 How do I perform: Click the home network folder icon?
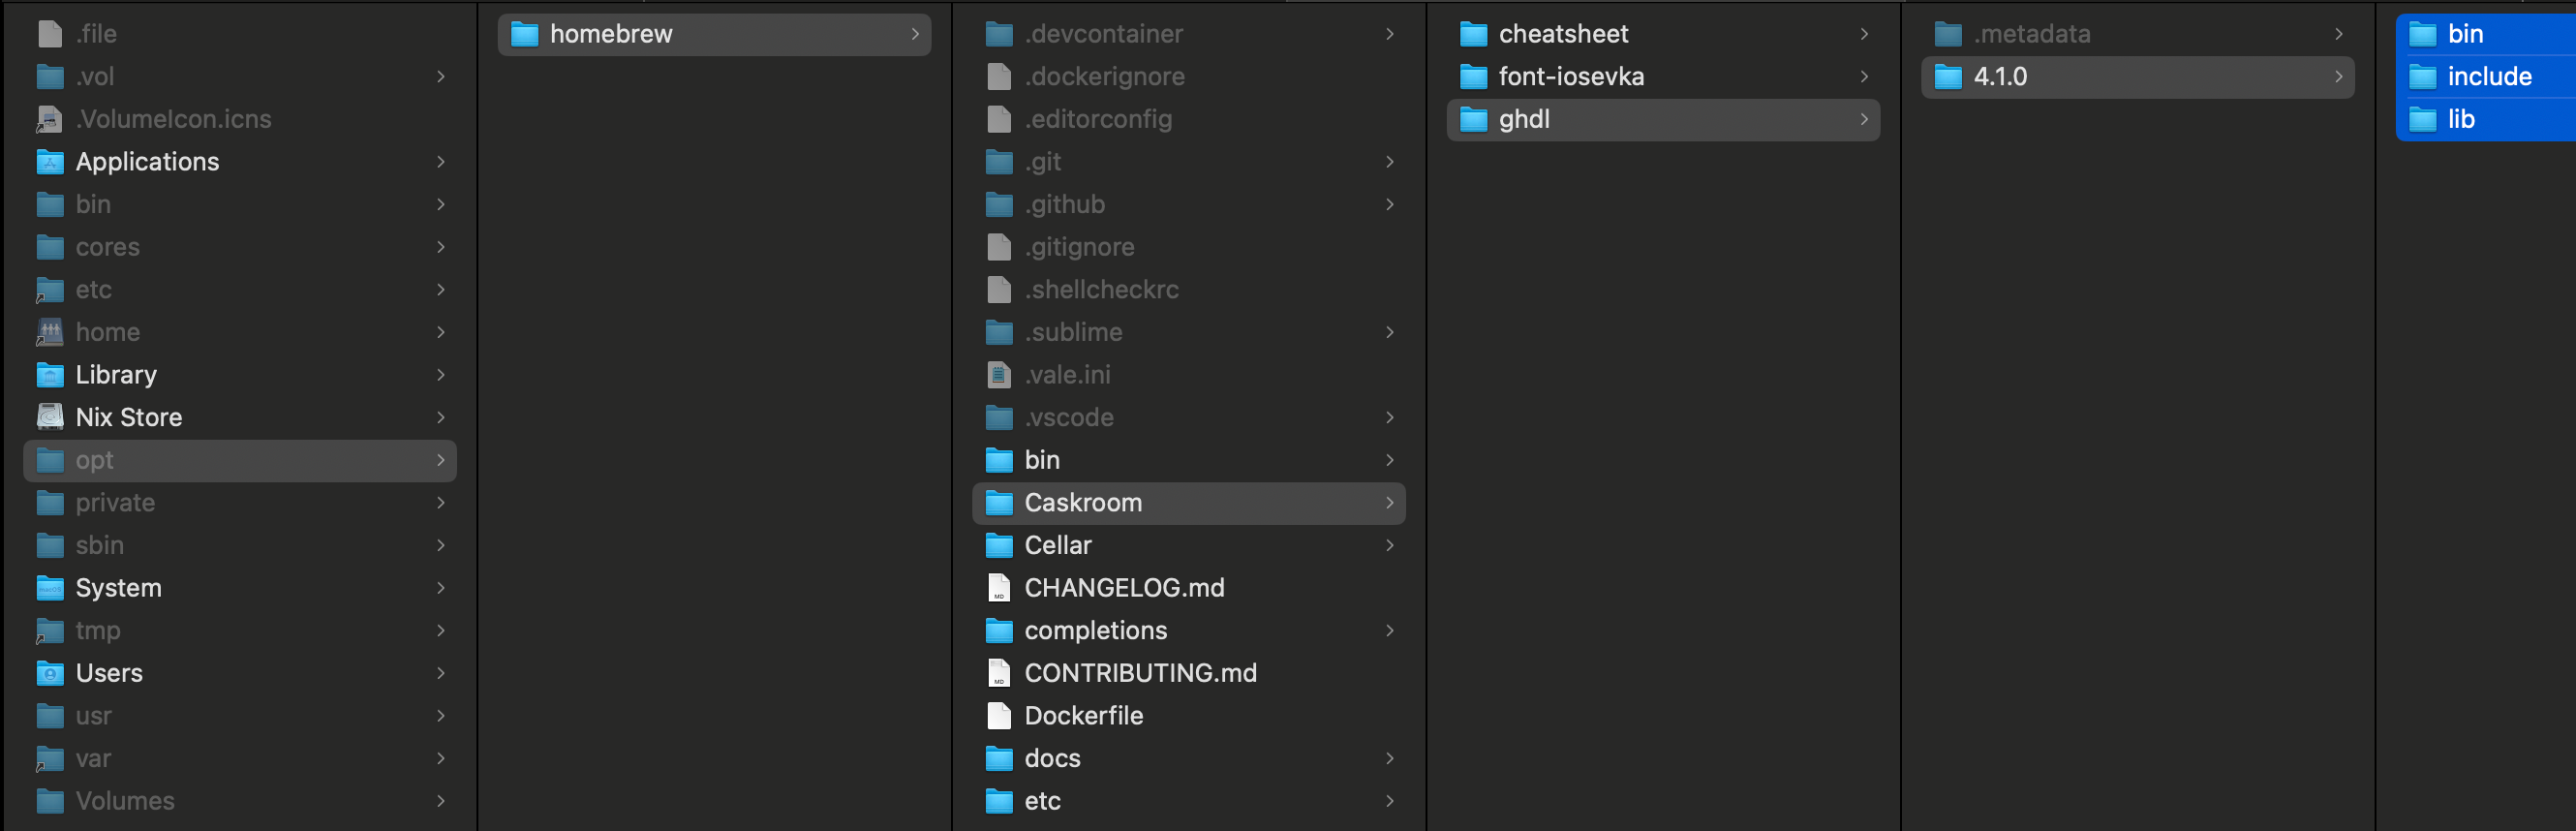[x=50, y=332]
